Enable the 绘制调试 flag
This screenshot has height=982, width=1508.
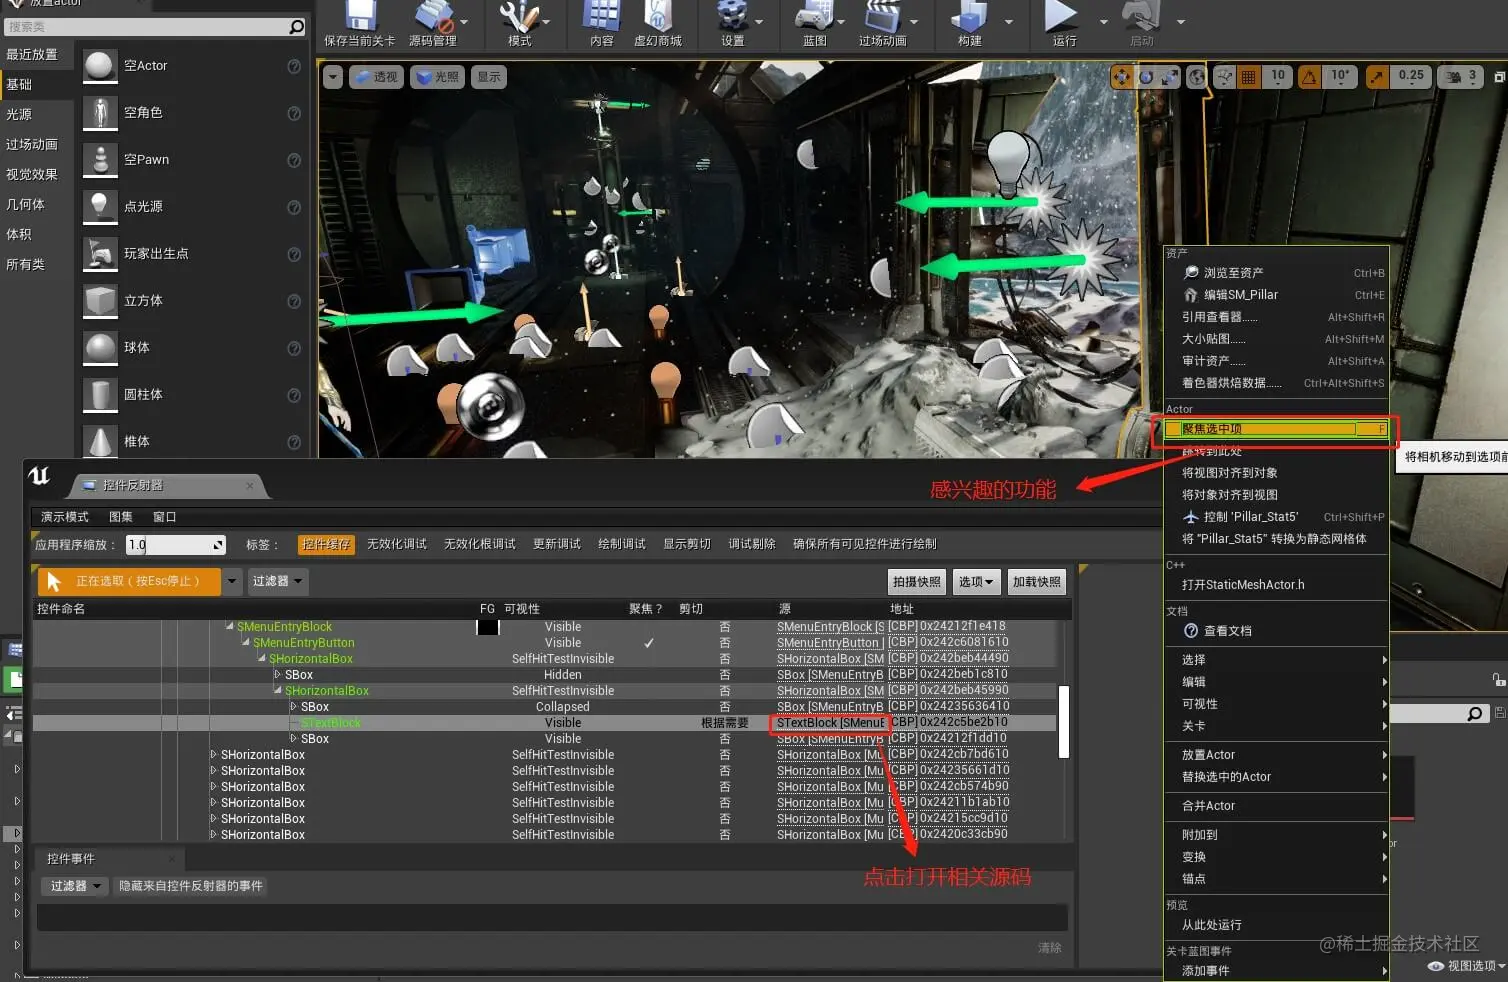point(622,544)
